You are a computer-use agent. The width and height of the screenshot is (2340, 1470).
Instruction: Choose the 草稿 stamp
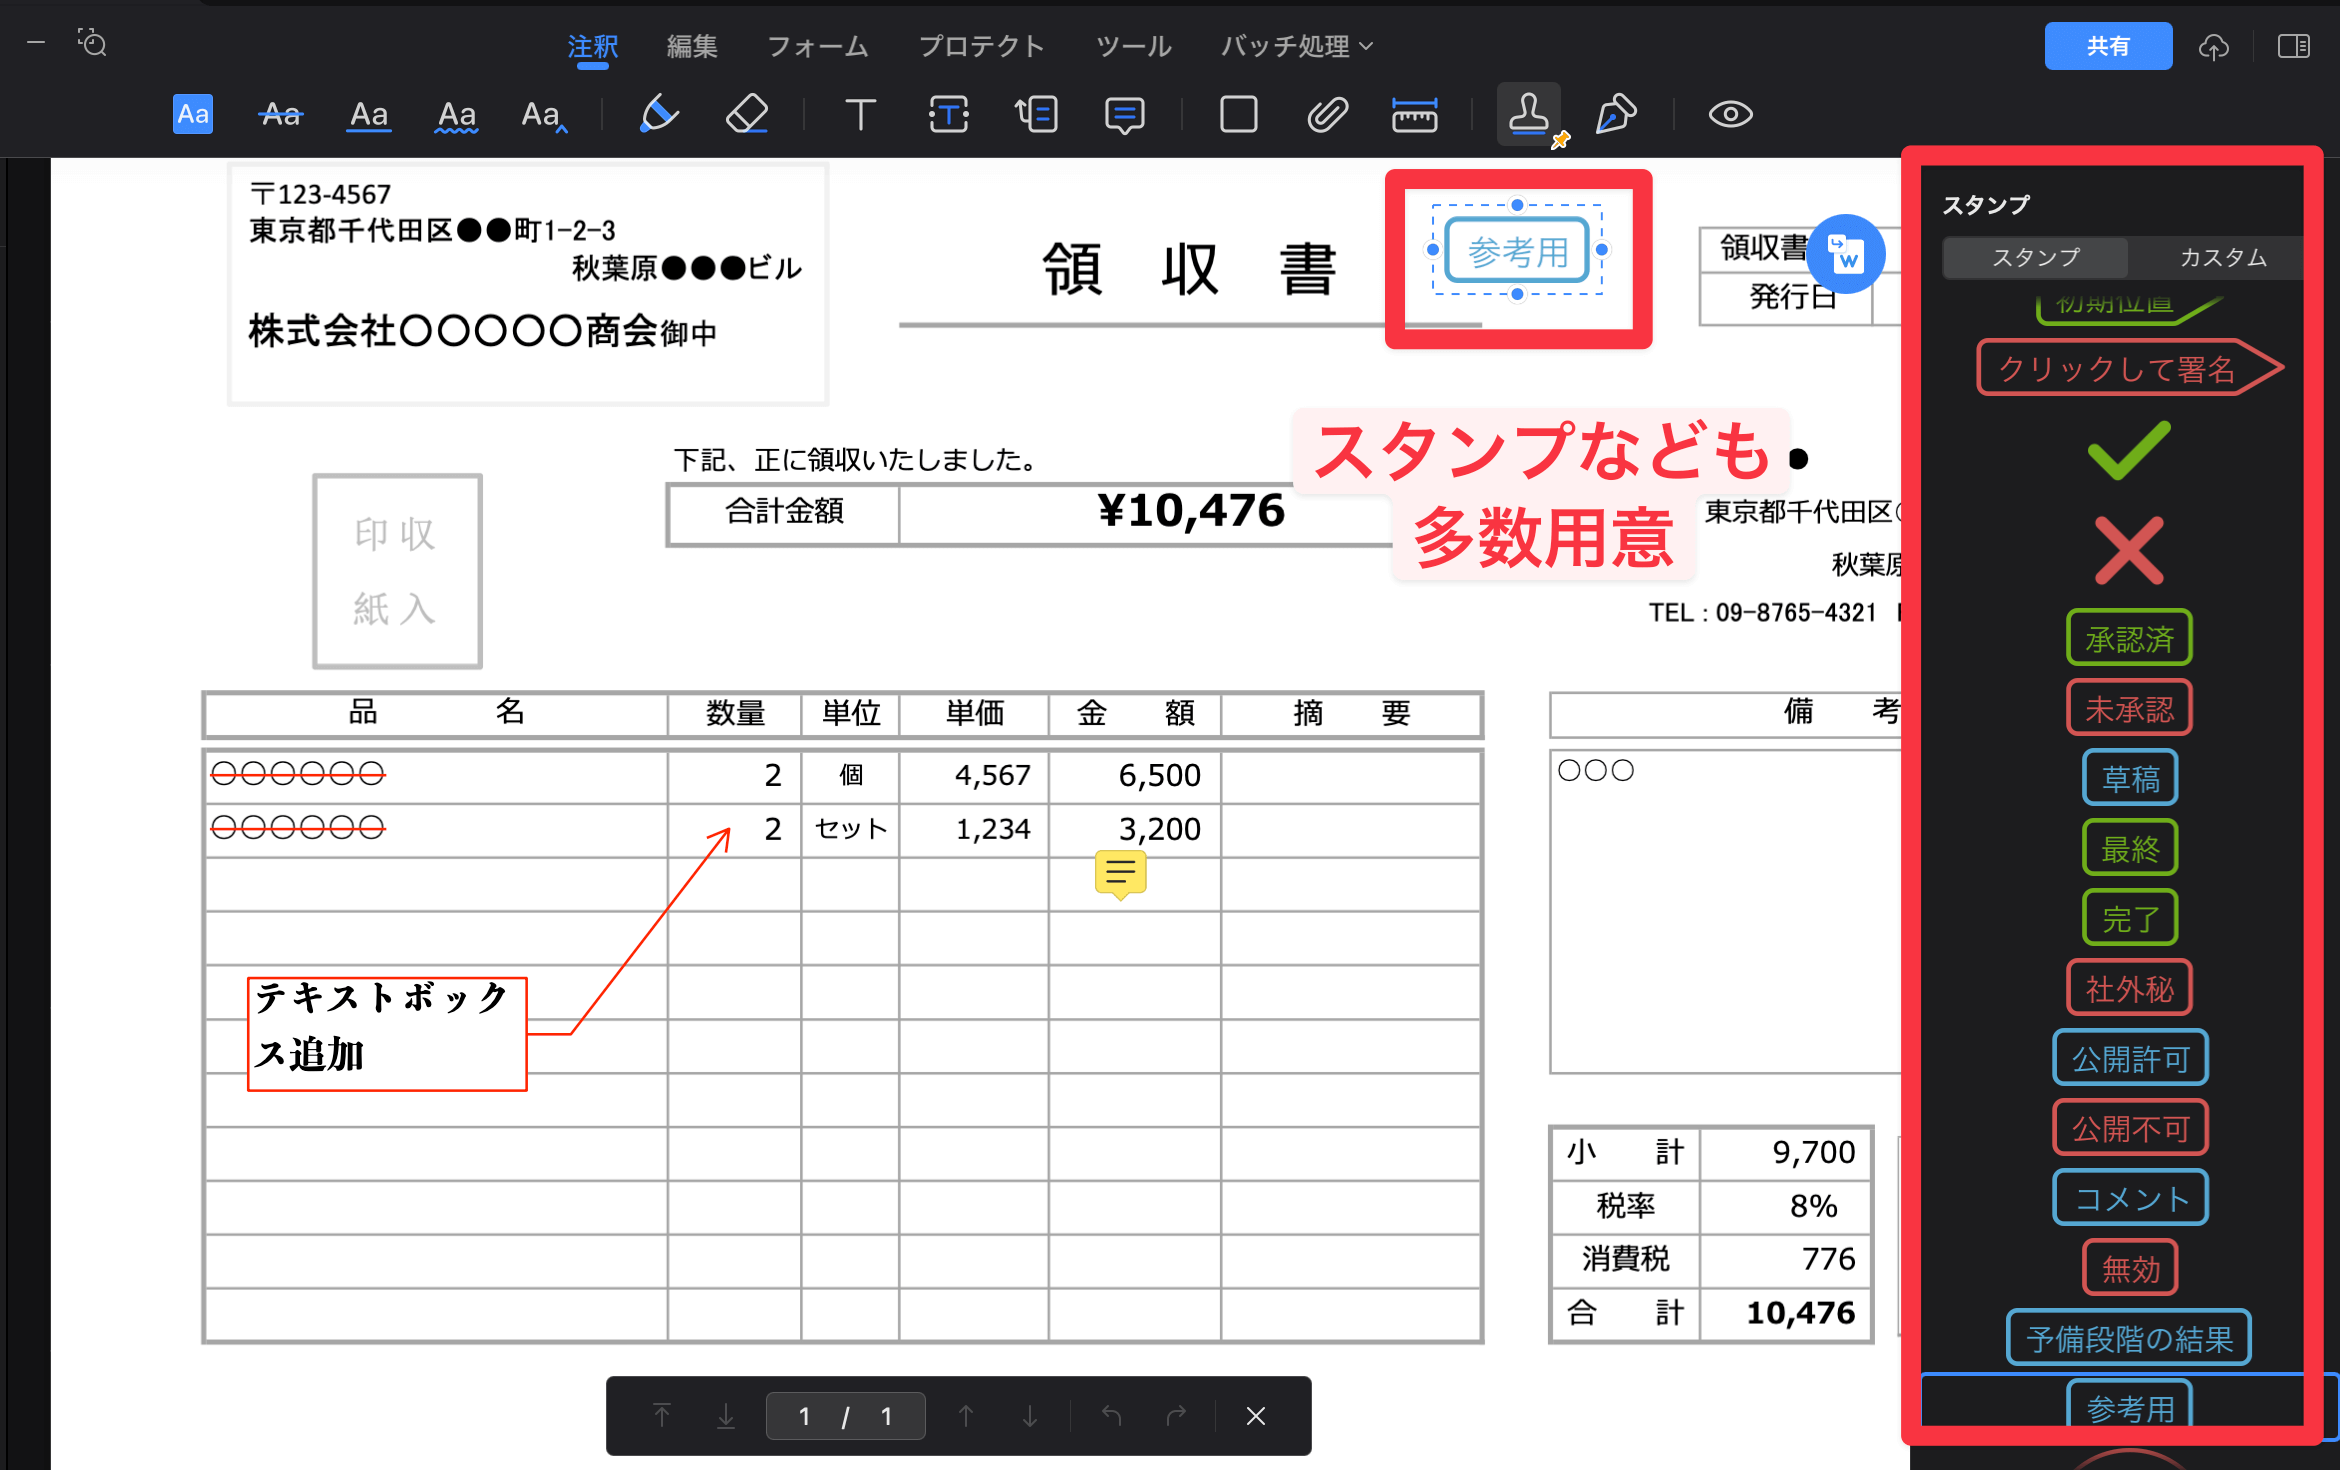coord(2130,779)
